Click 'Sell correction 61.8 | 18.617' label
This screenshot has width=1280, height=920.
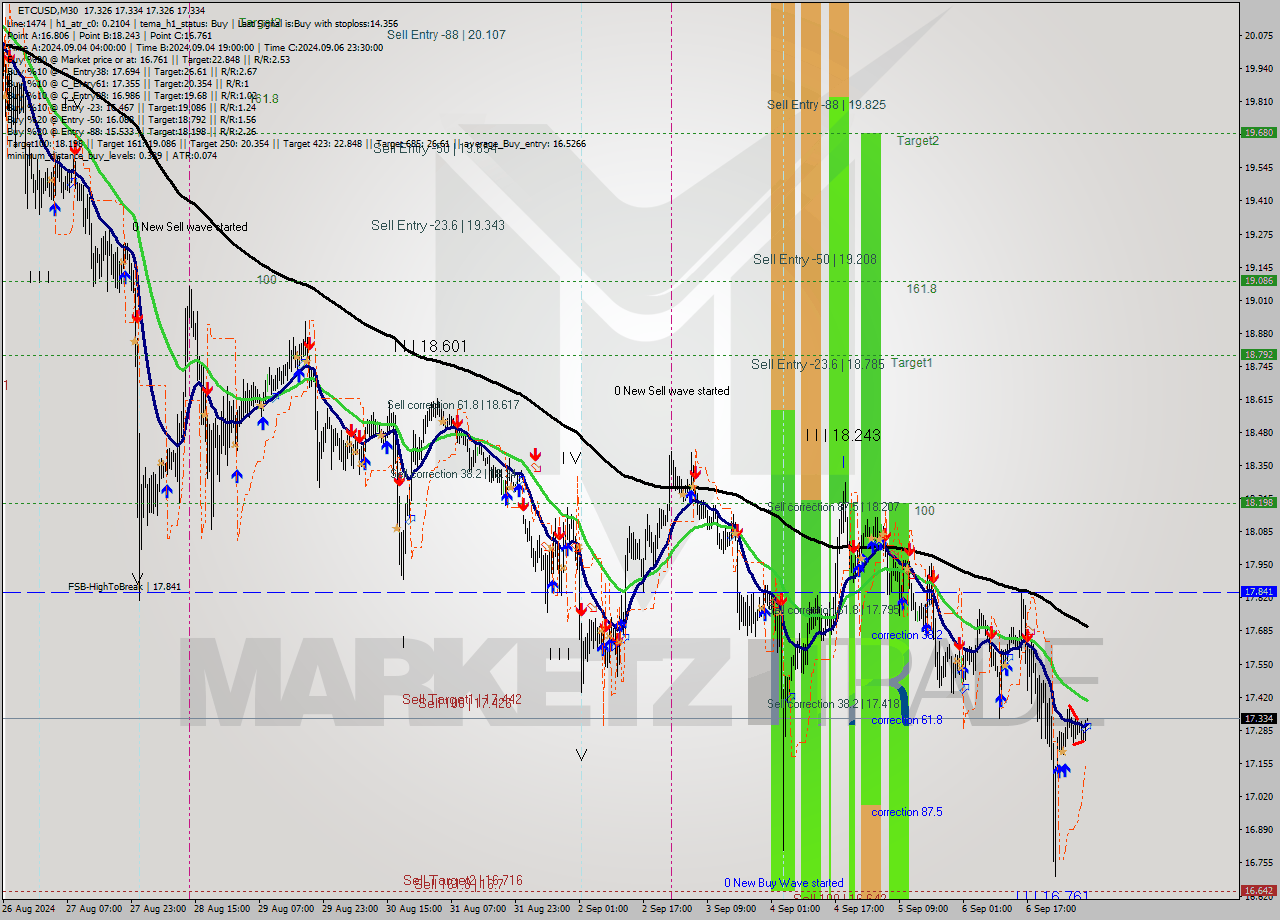[453, 405]
